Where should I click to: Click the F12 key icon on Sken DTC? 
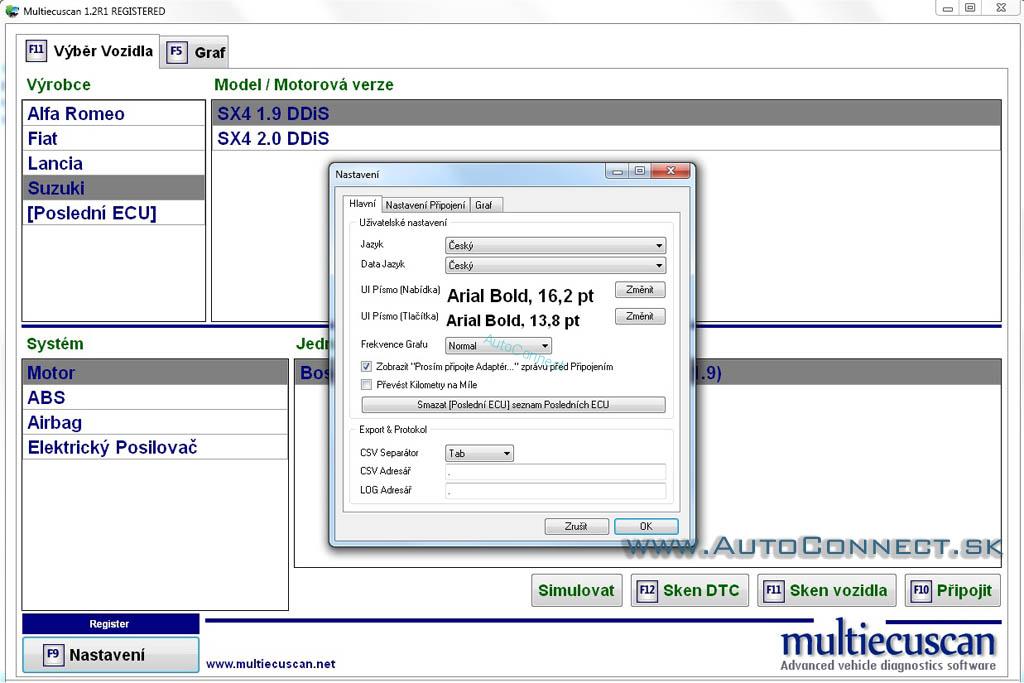pyautogui.click(x=647, y=591)
